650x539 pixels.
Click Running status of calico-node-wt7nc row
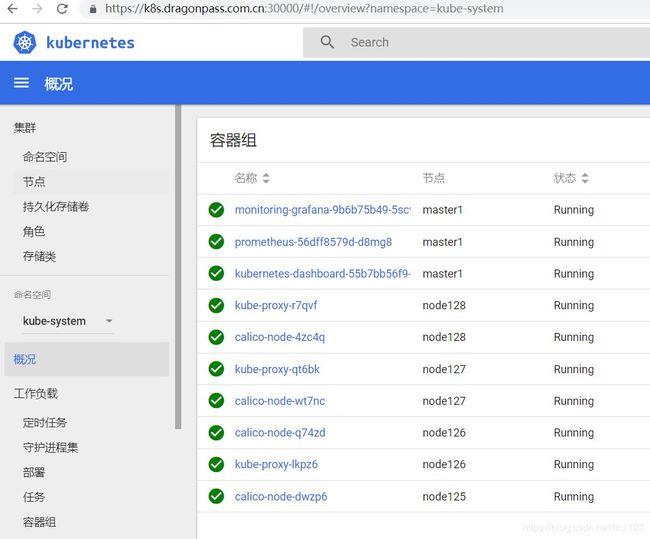[x=574, y=401]
